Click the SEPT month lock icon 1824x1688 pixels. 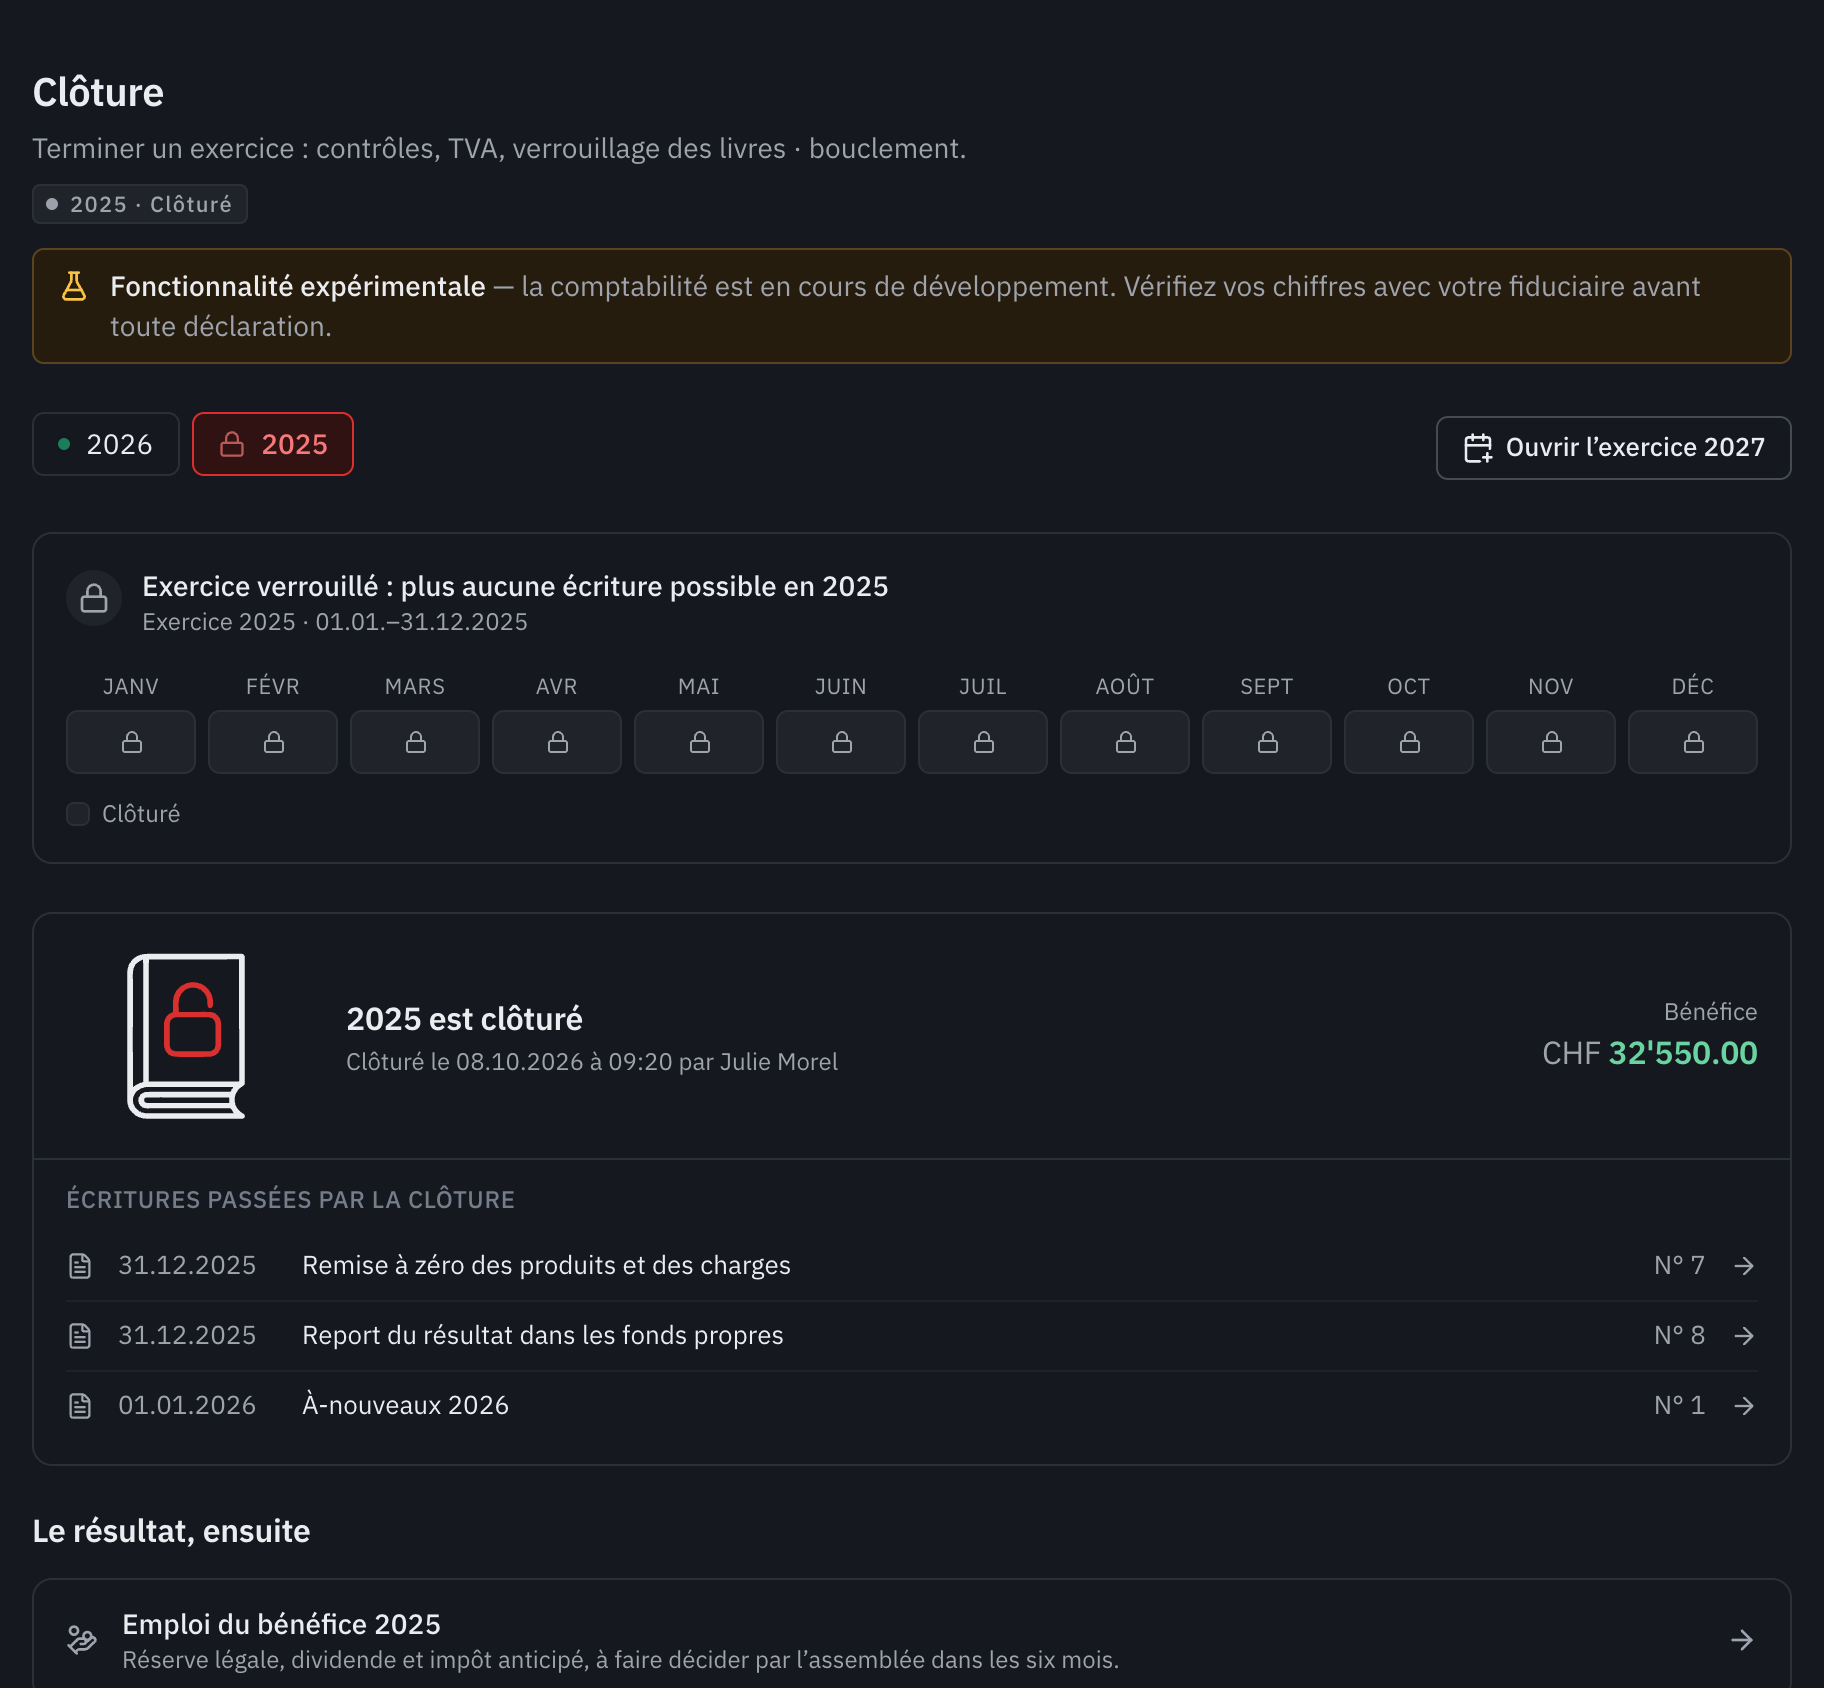pyautogui.click(x=1267, y=742)
